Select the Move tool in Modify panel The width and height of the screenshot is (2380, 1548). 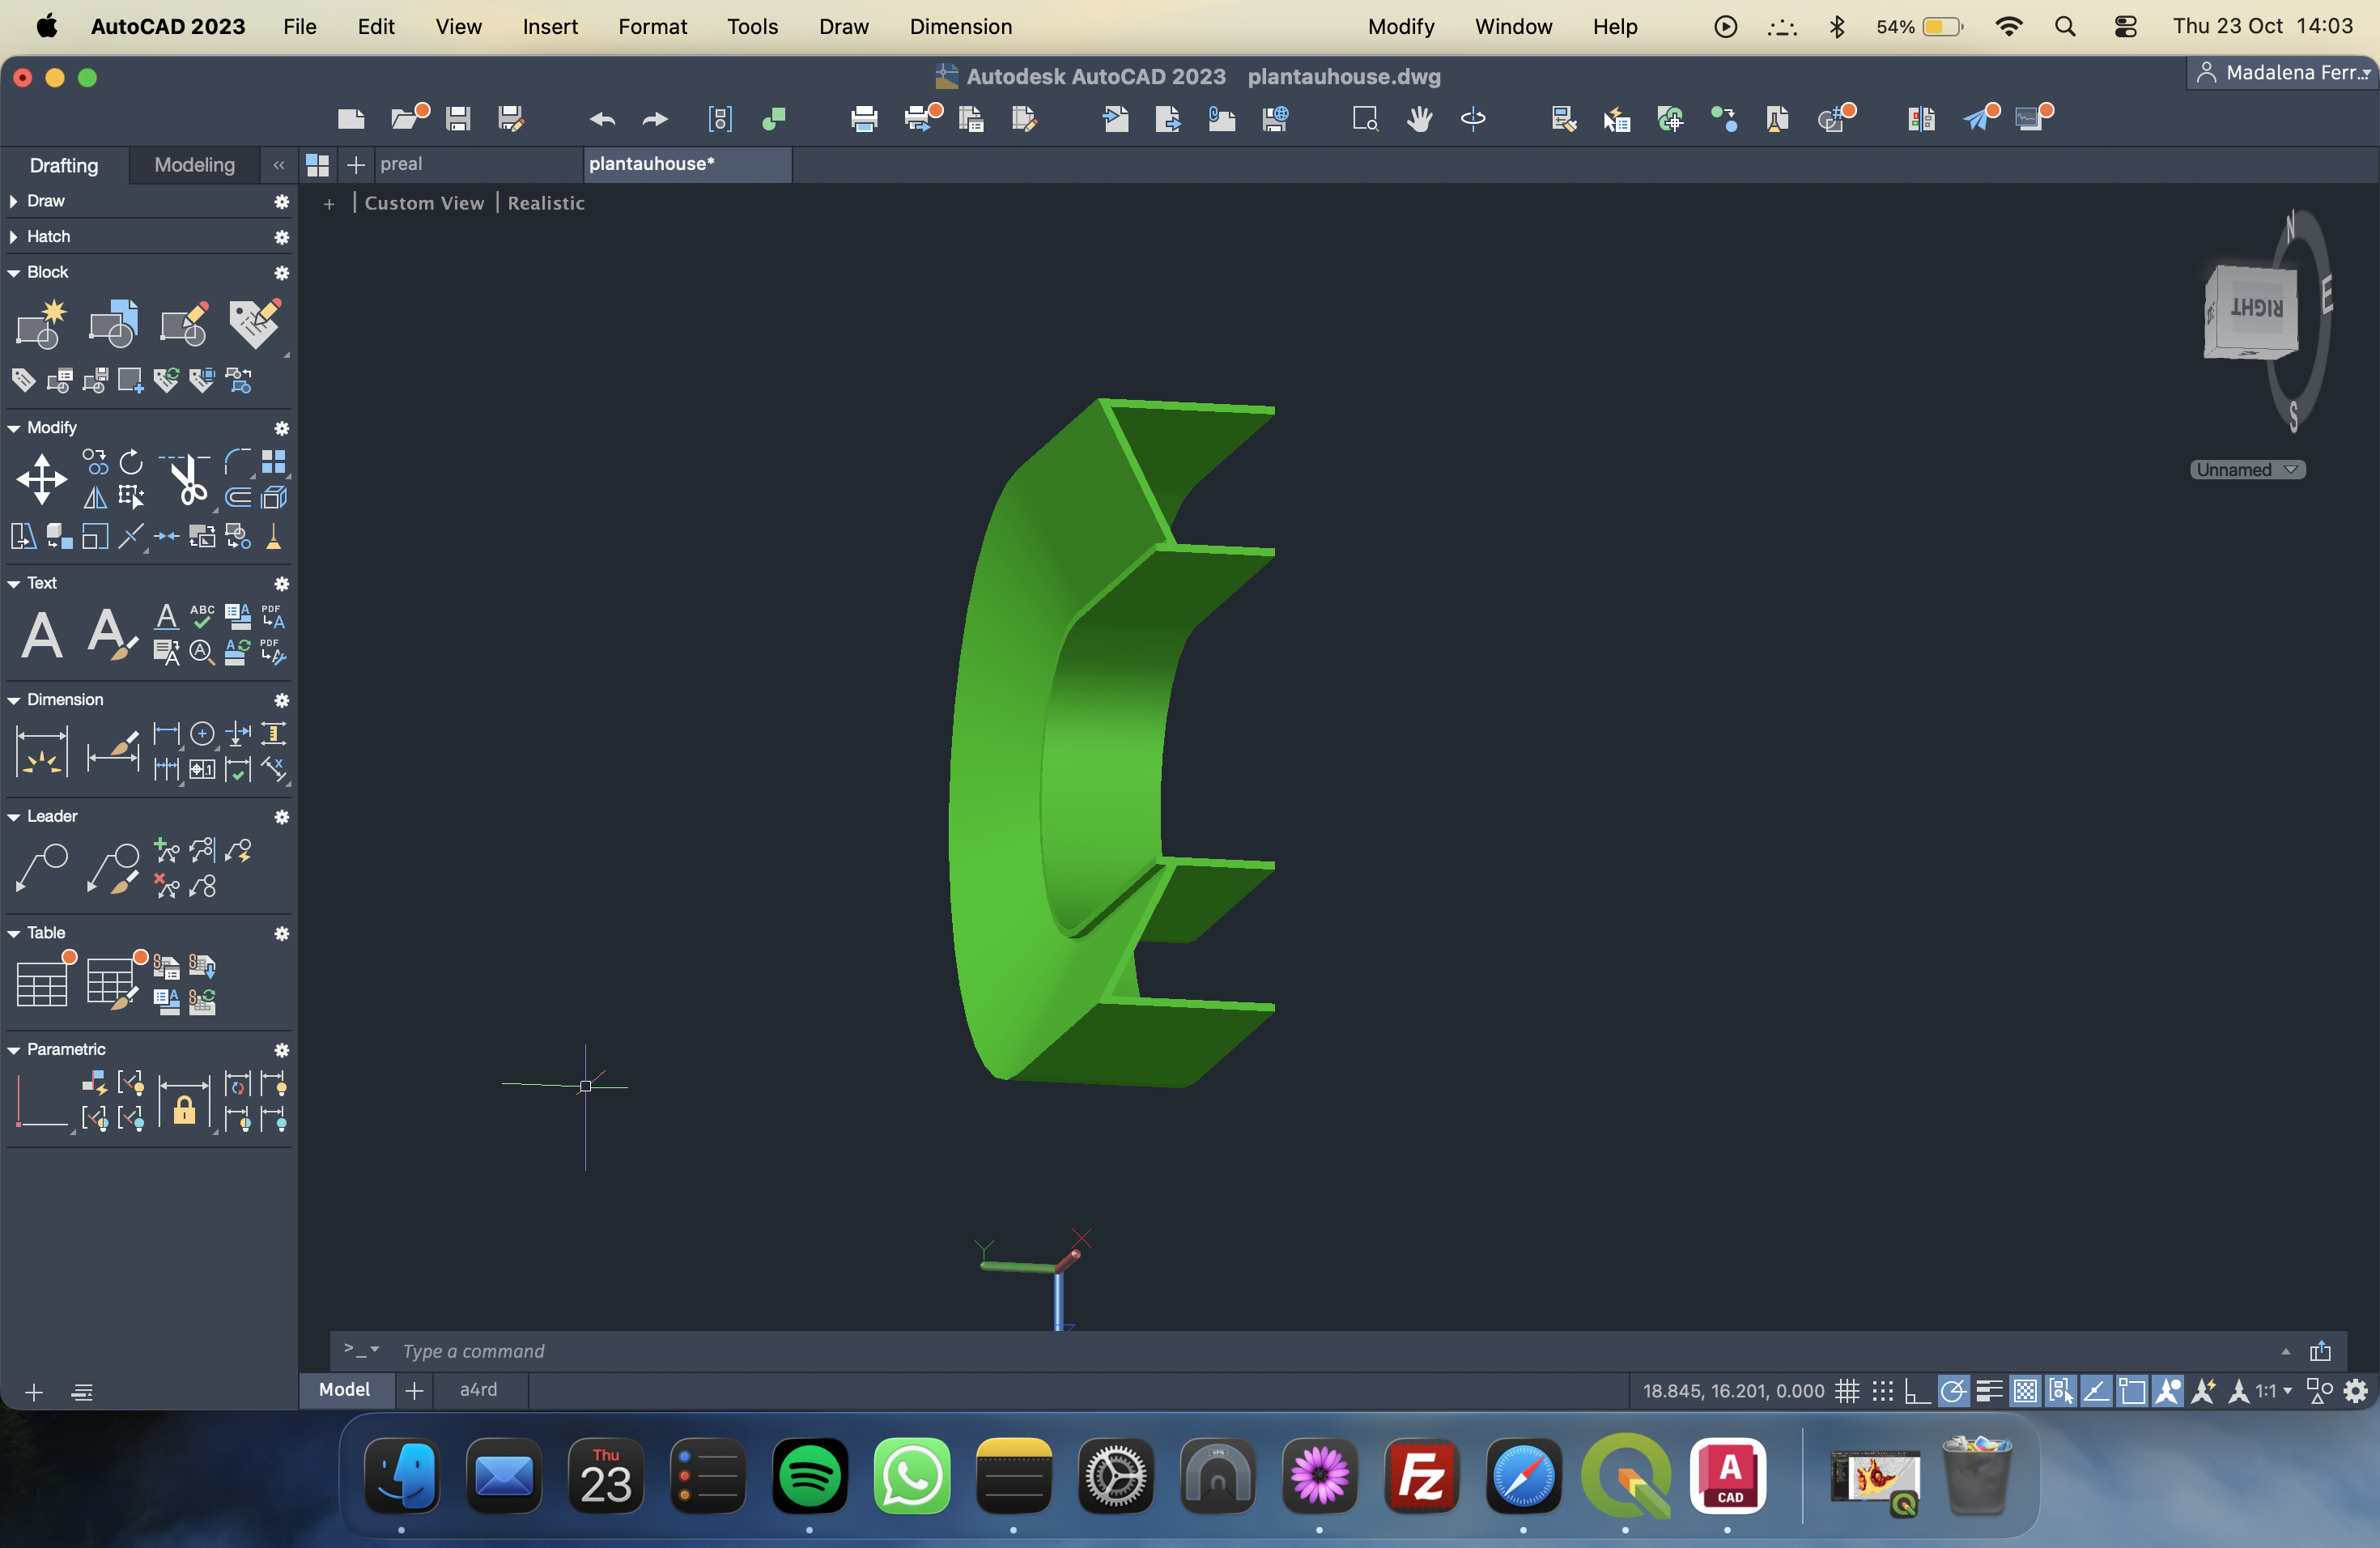pyautogui.click(x=42, y=478)
